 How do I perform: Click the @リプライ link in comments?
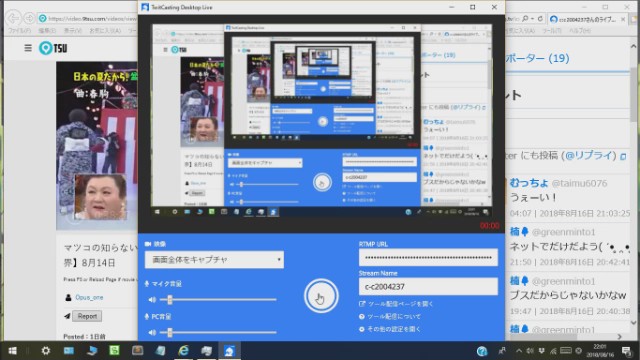coord(591,156)
